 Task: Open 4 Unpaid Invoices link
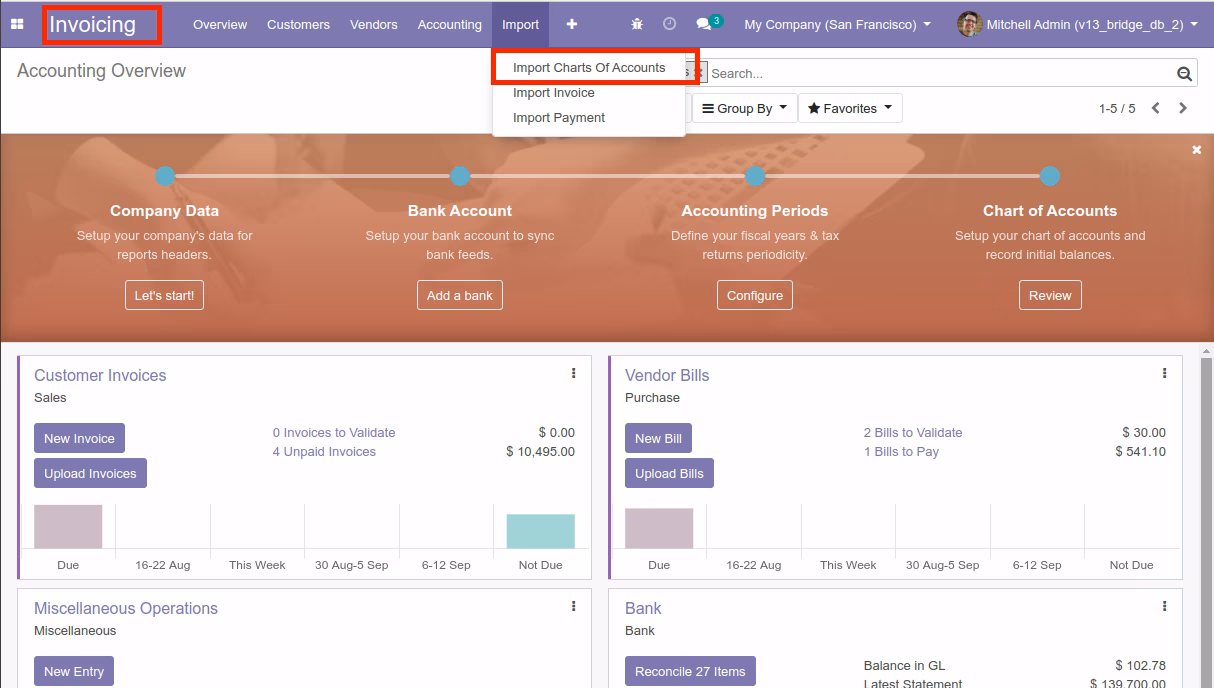(324, 452)
